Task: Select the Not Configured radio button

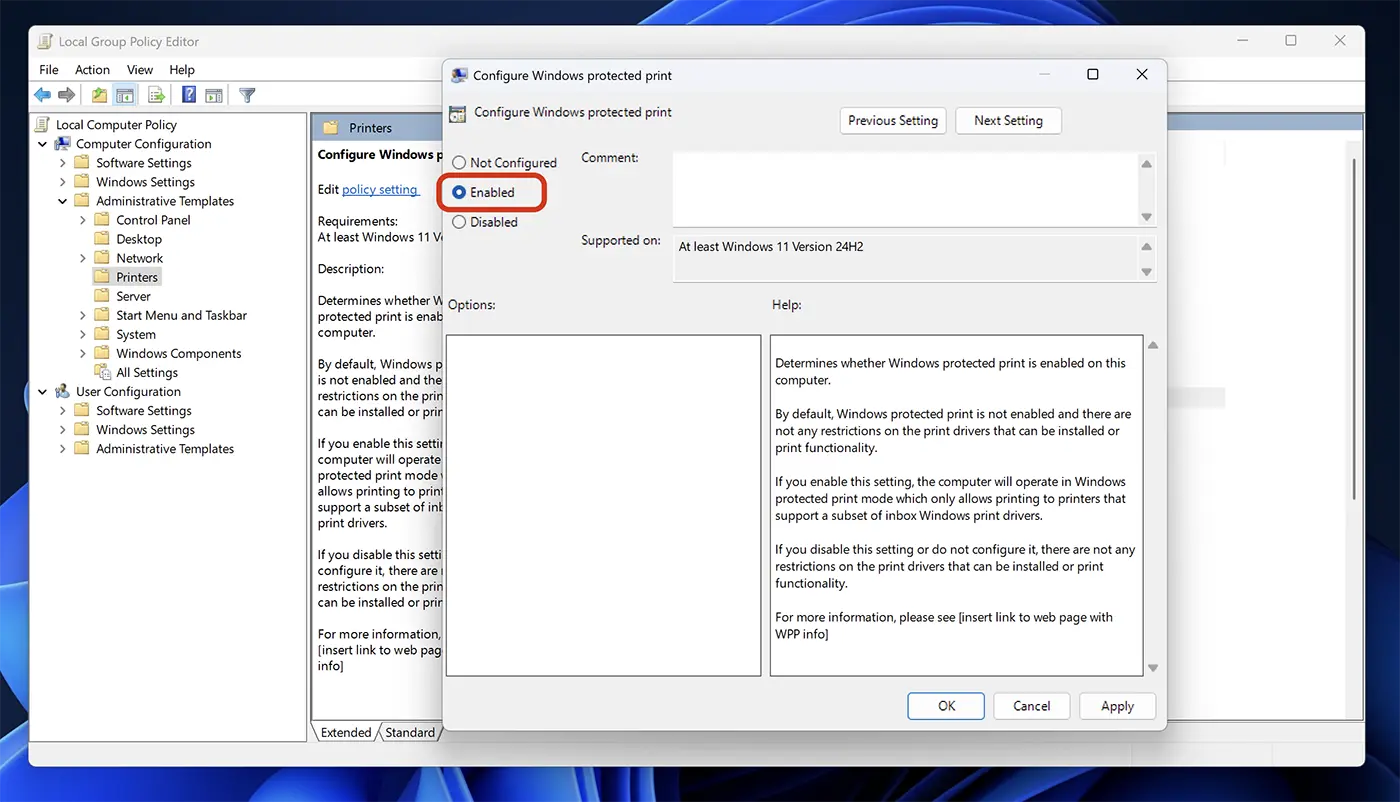Action: [x=459, y=163]
